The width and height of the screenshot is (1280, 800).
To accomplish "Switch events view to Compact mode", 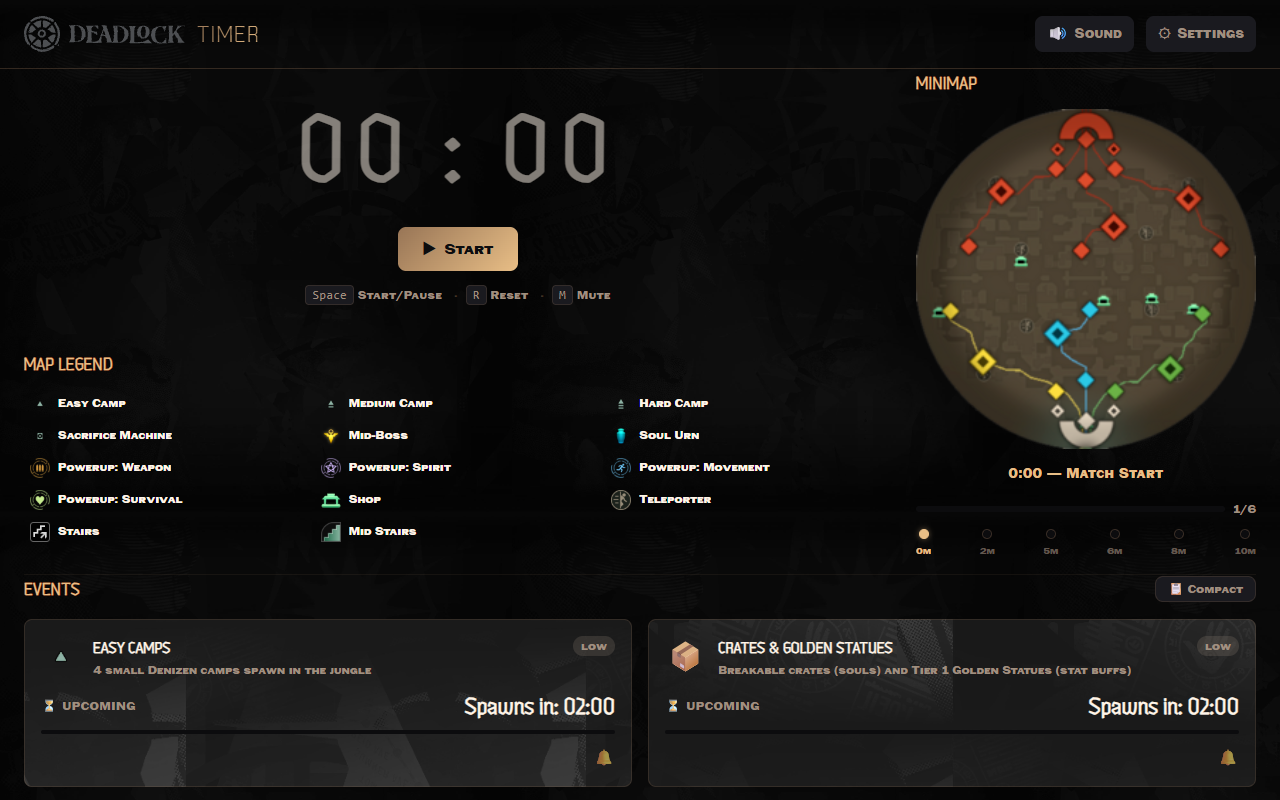I will [1205, 589].
